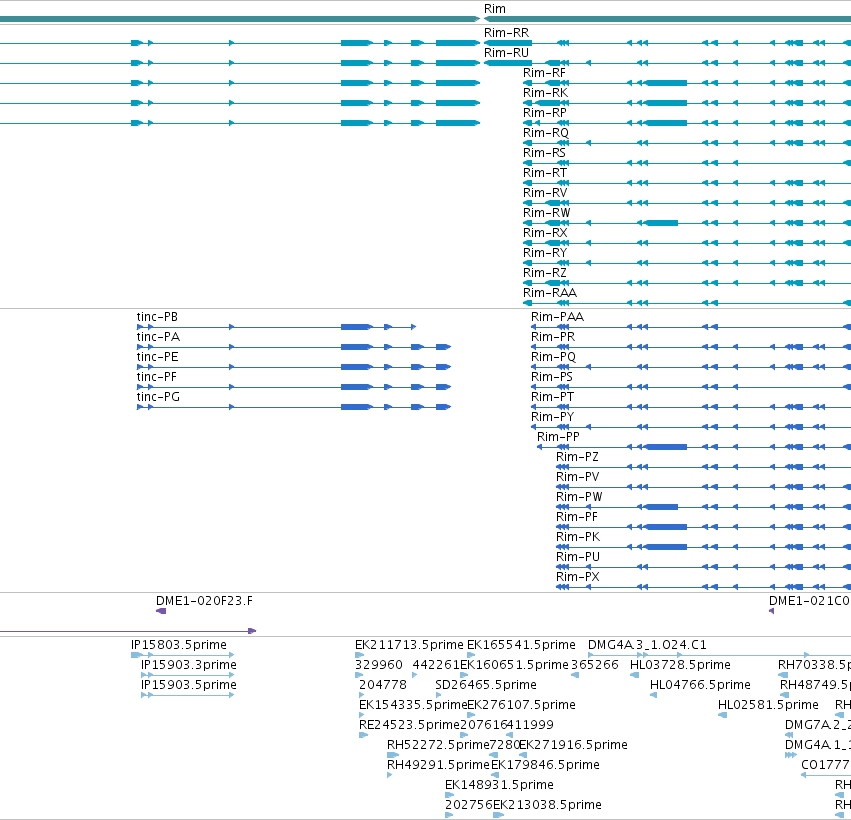Click the EK276107.5prime EST label
The image size is (851, 820).
tap(522, 705)
